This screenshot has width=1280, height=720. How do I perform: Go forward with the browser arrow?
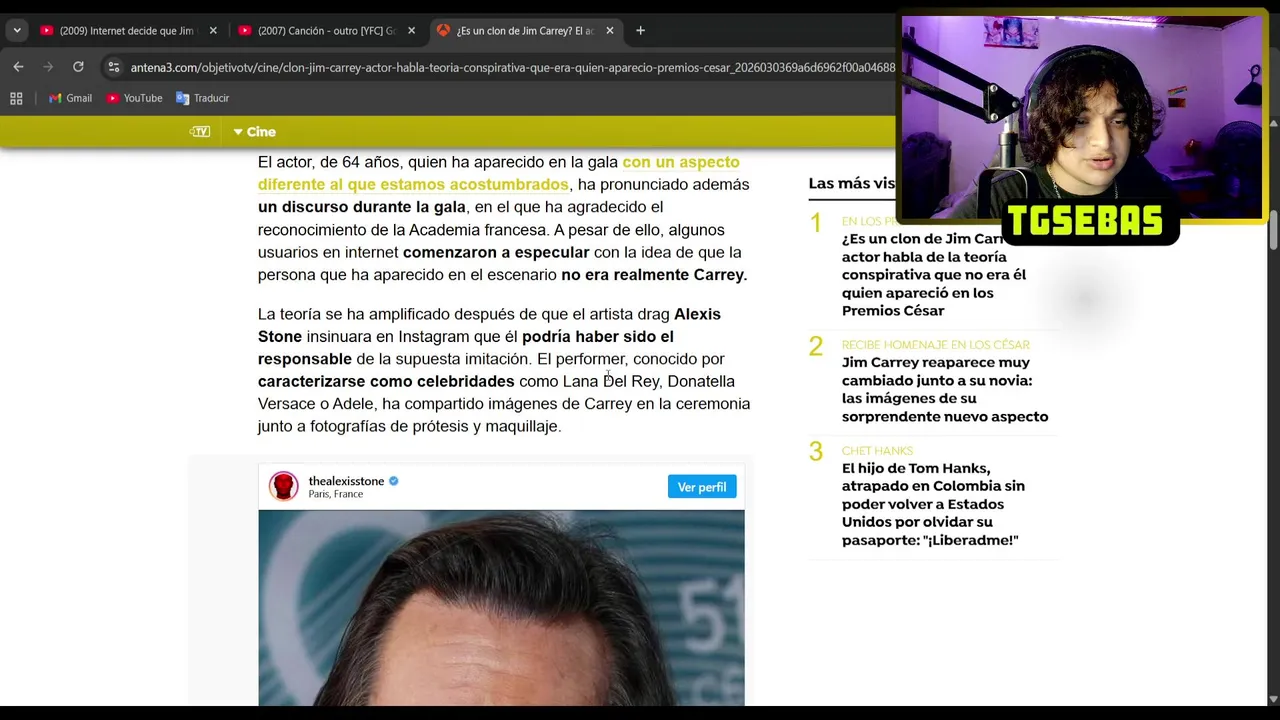coord(48,67)
